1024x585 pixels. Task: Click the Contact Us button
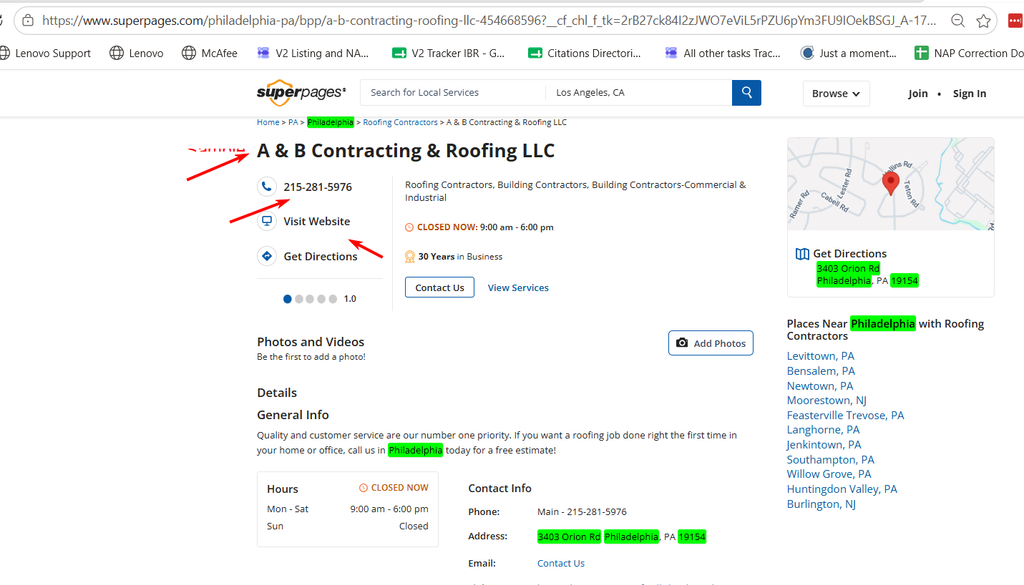click(440, 288)
